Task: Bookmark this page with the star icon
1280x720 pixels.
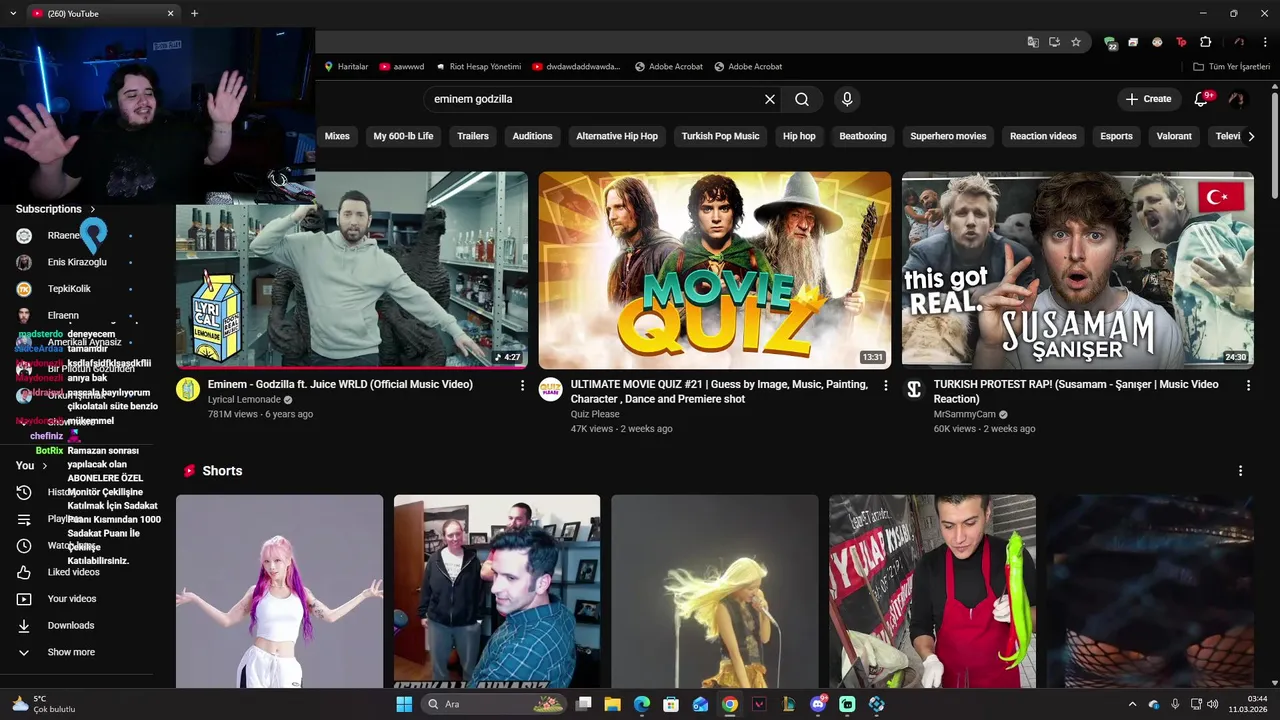Action: coord(1076,42)
